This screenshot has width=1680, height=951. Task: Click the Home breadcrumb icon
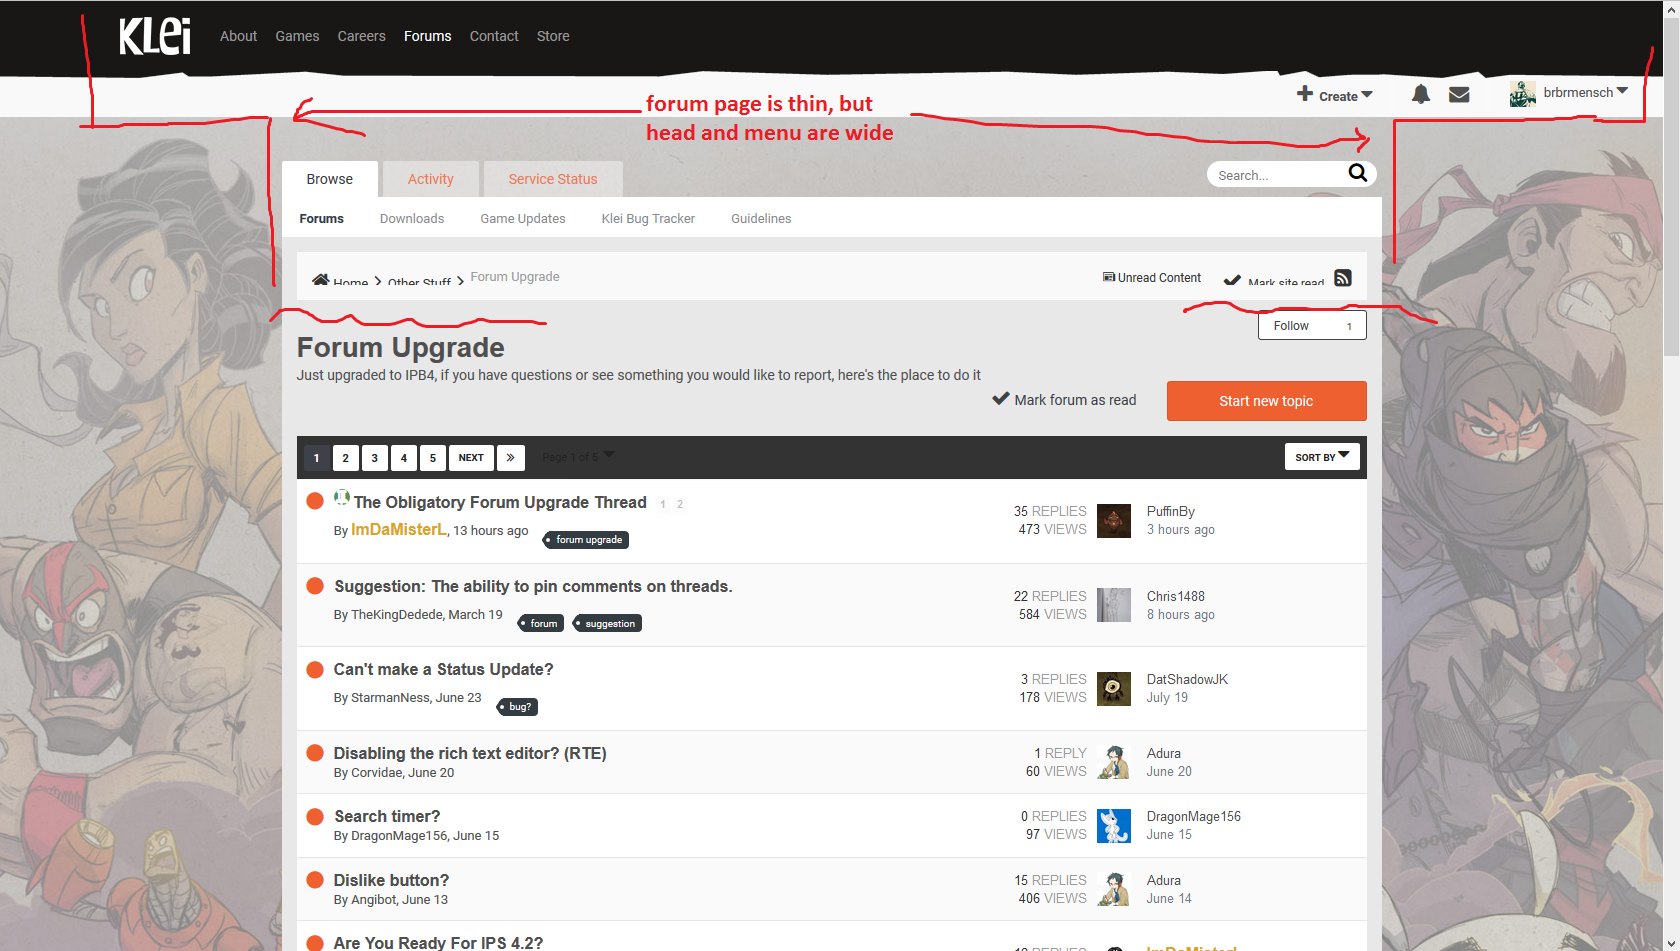tap(320, 280)
